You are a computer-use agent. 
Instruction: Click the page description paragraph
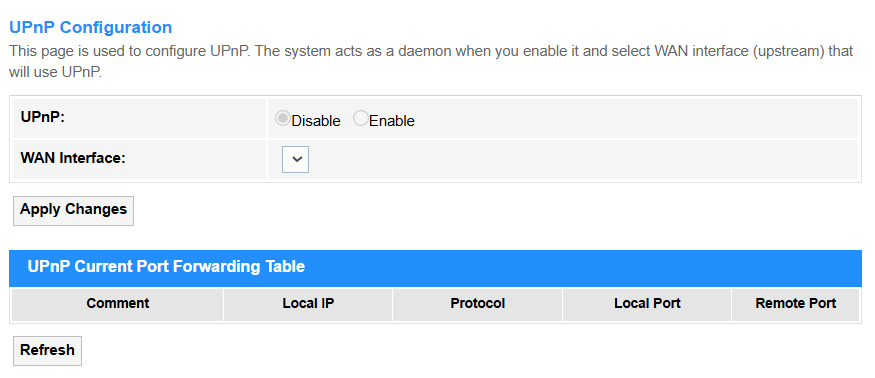click(x=431, y=62)
